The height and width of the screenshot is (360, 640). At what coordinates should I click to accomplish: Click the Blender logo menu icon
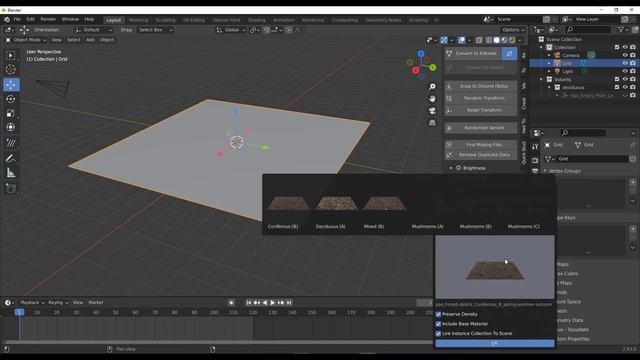pos(7,20)
